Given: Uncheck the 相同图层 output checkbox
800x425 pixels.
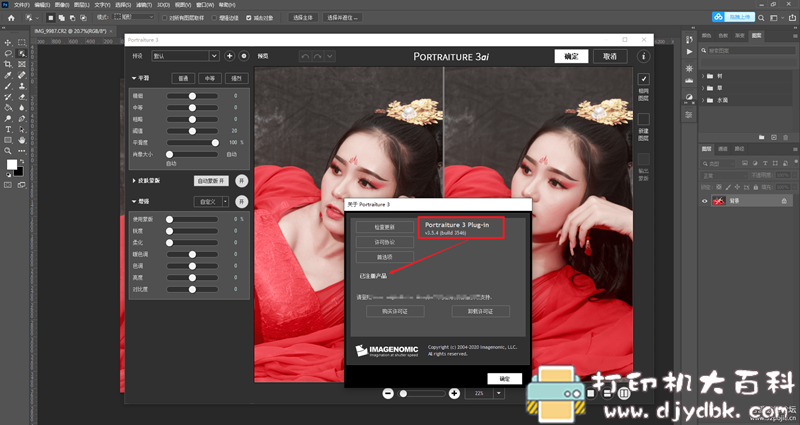Looking at the screenshot, I should click(x=643, y=79).
